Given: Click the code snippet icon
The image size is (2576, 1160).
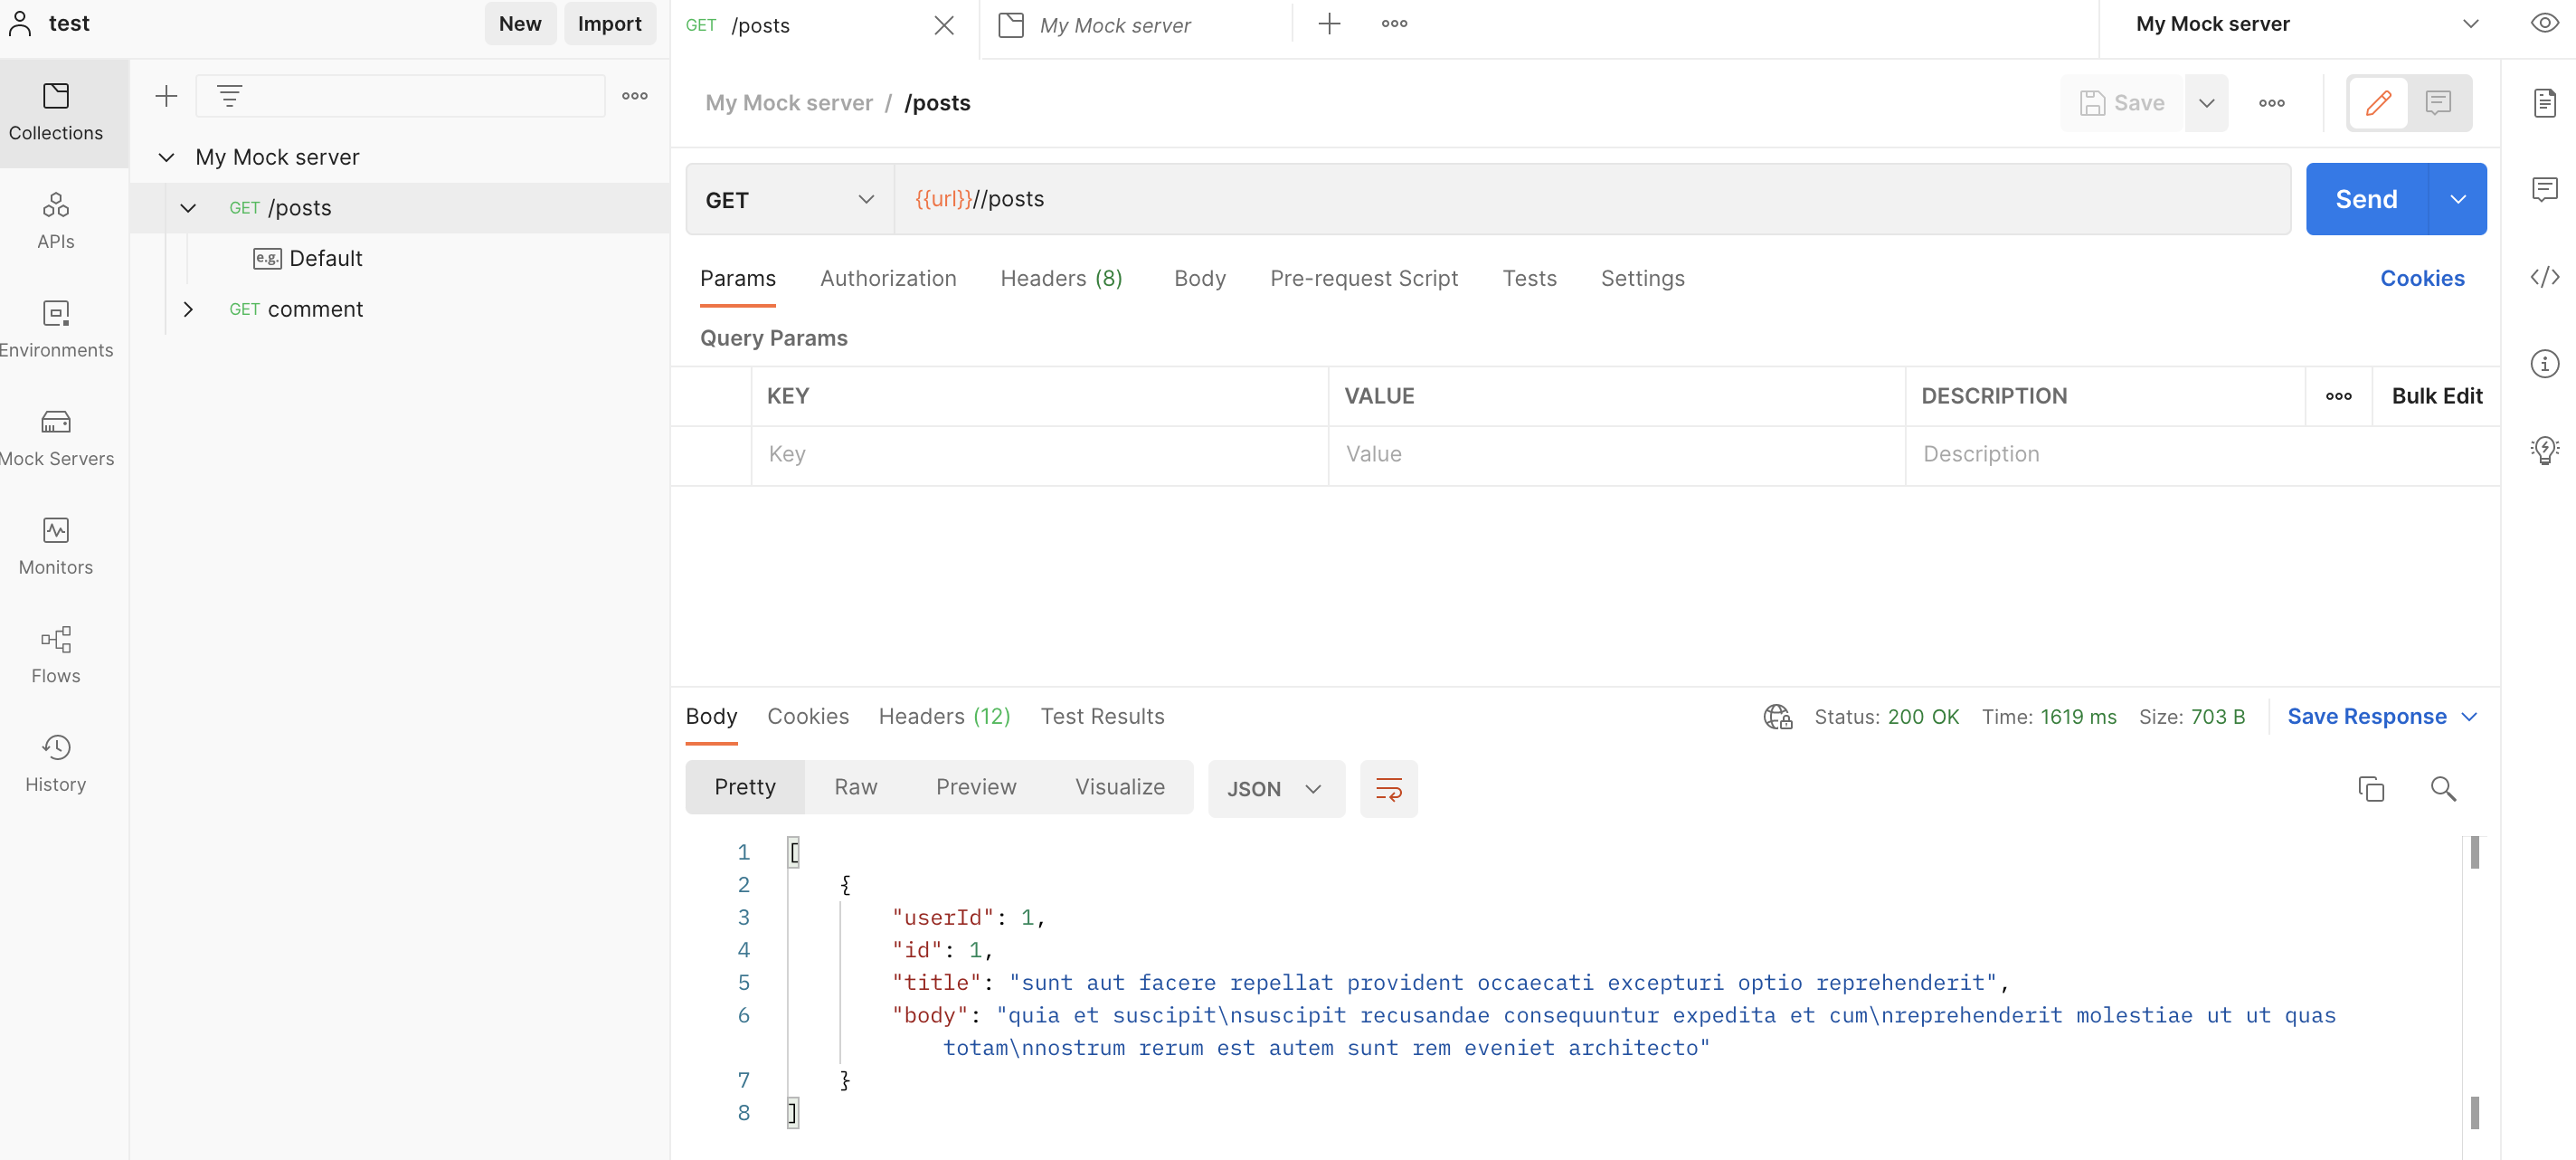Looking at the screenshot, I should (2544, 277).
